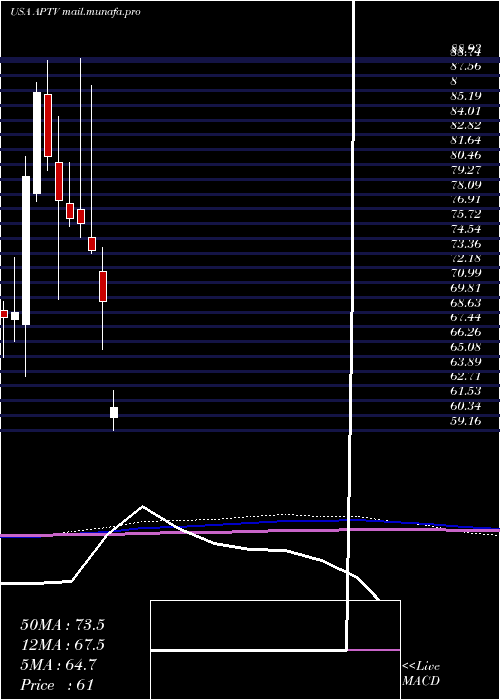500x700 pixels.
Task: Click the 73.36 price axis label
Action: [466, 244]
